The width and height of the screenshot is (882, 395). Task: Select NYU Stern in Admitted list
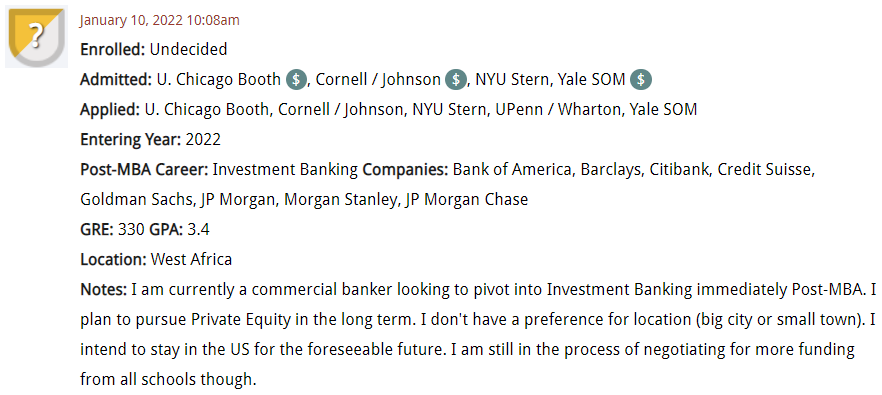(x=512, y=80)
